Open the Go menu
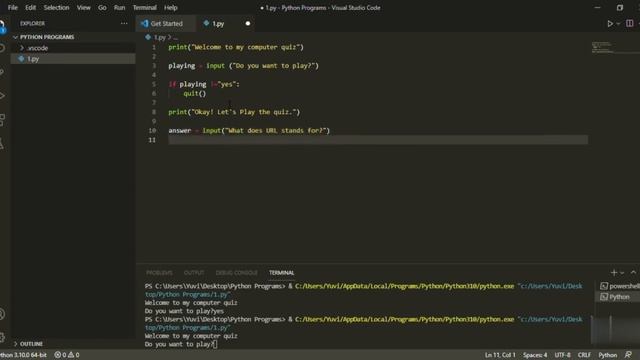 point(102,7)
